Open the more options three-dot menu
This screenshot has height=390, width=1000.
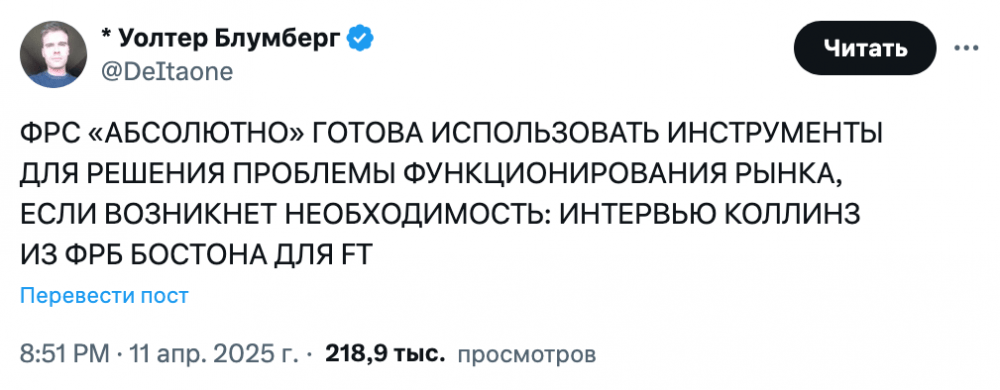tap(966, 48)
